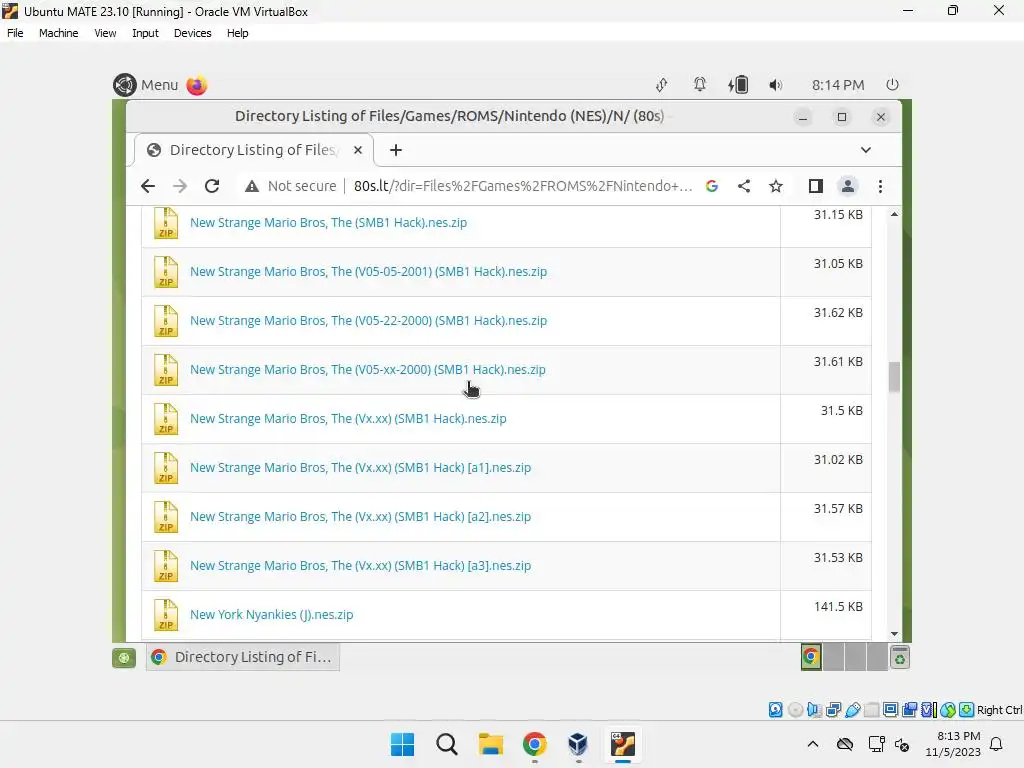Bookmark this page with the star
The width and height of the screenshot is (1024, 768).
point(776,186)
